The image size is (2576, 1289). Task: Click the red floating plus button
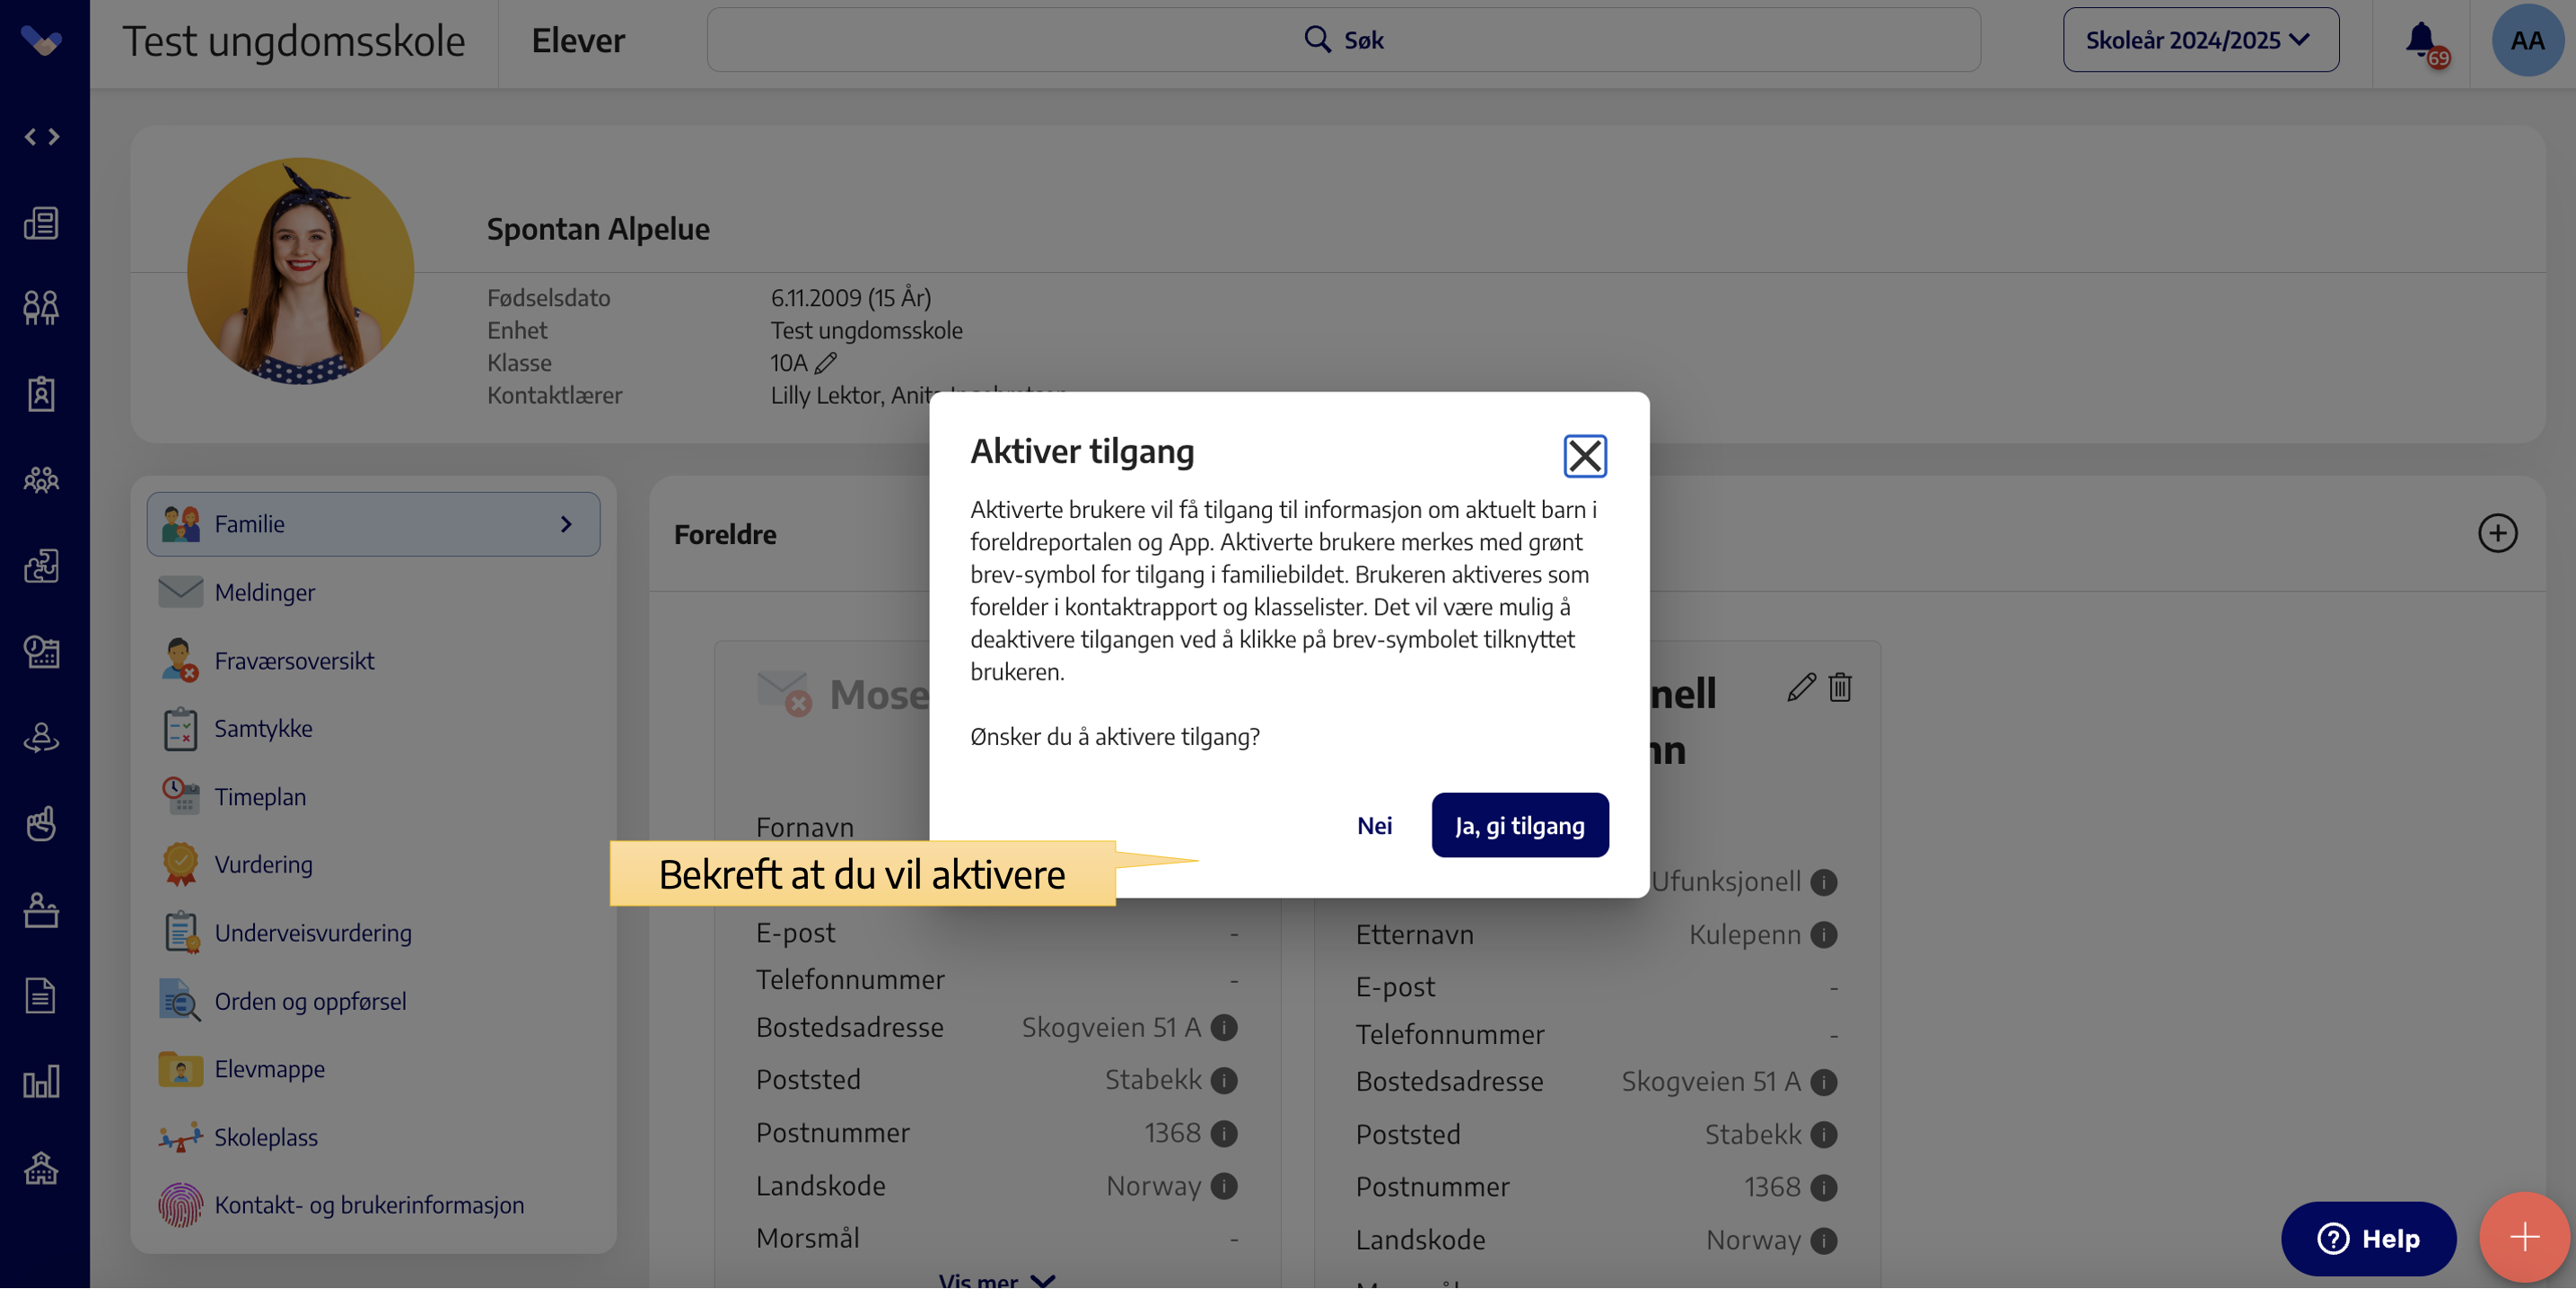[2523, 1236]
